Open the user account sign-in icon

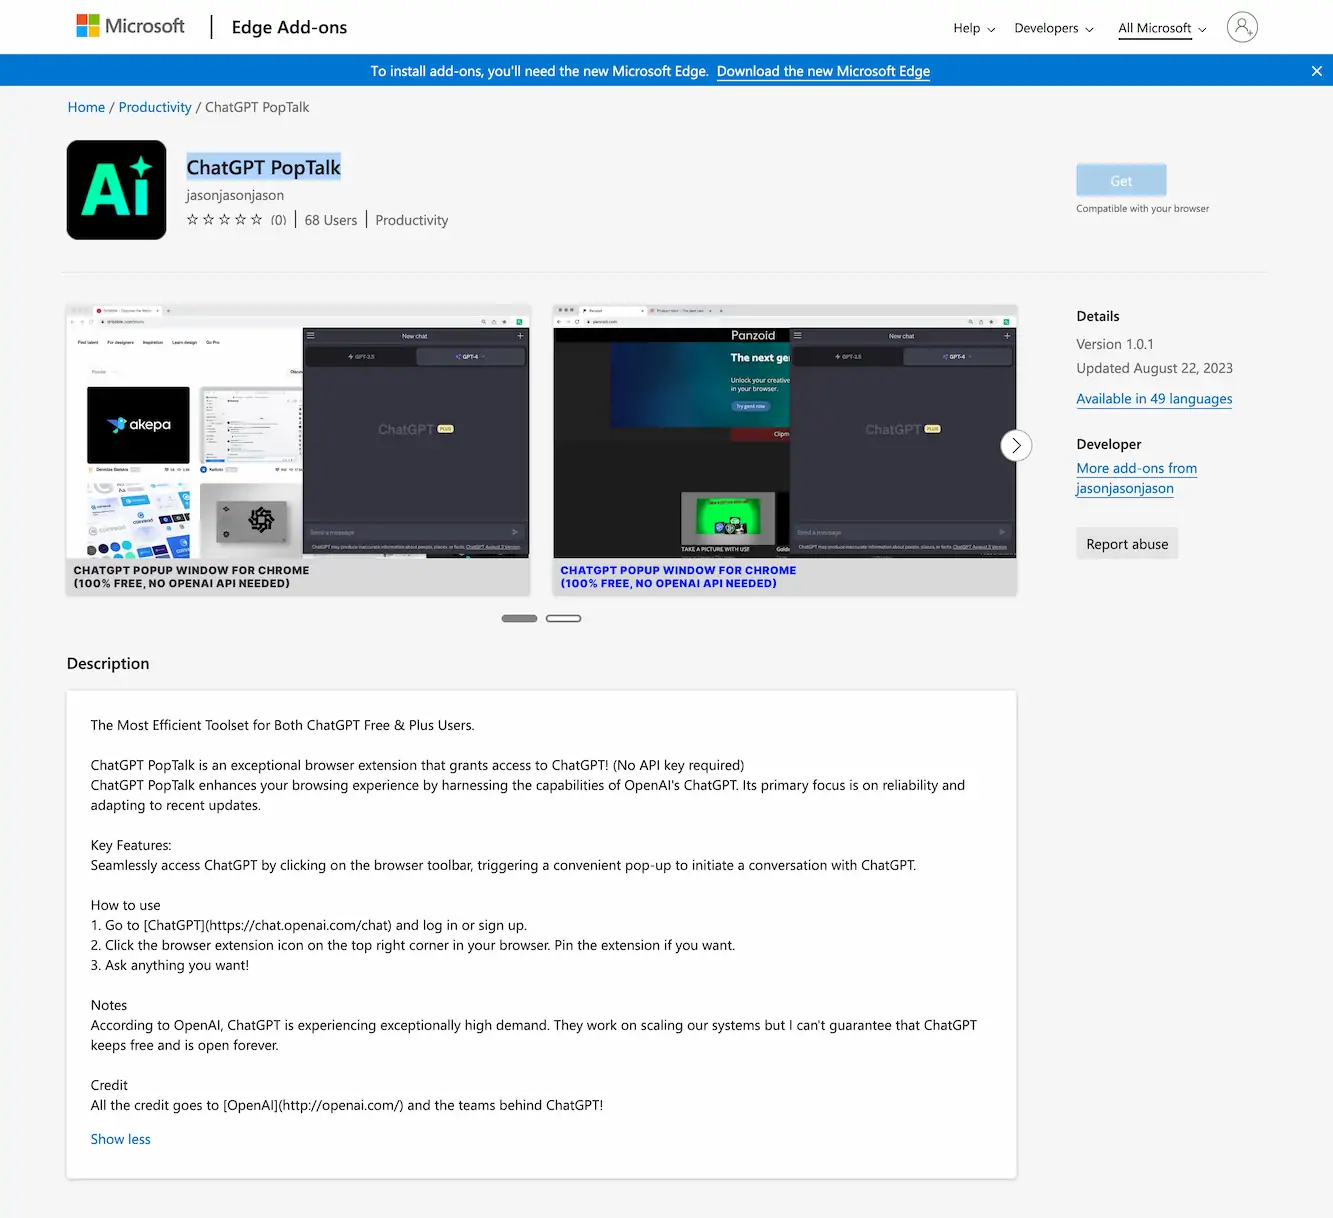1242,27
